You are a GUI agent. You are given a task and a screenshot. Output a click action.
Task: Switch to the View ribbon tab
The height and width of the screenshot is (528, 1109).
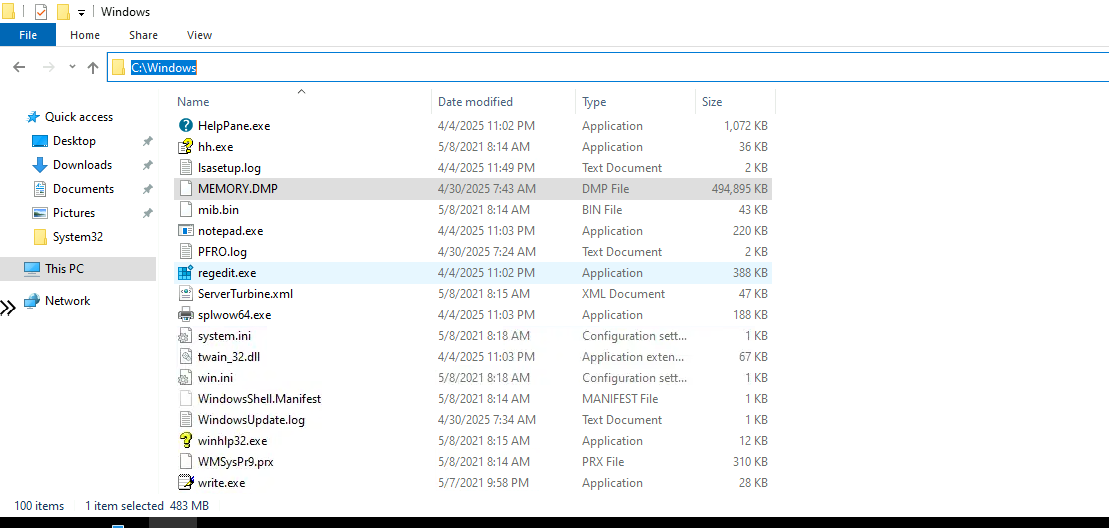(199, 35)
